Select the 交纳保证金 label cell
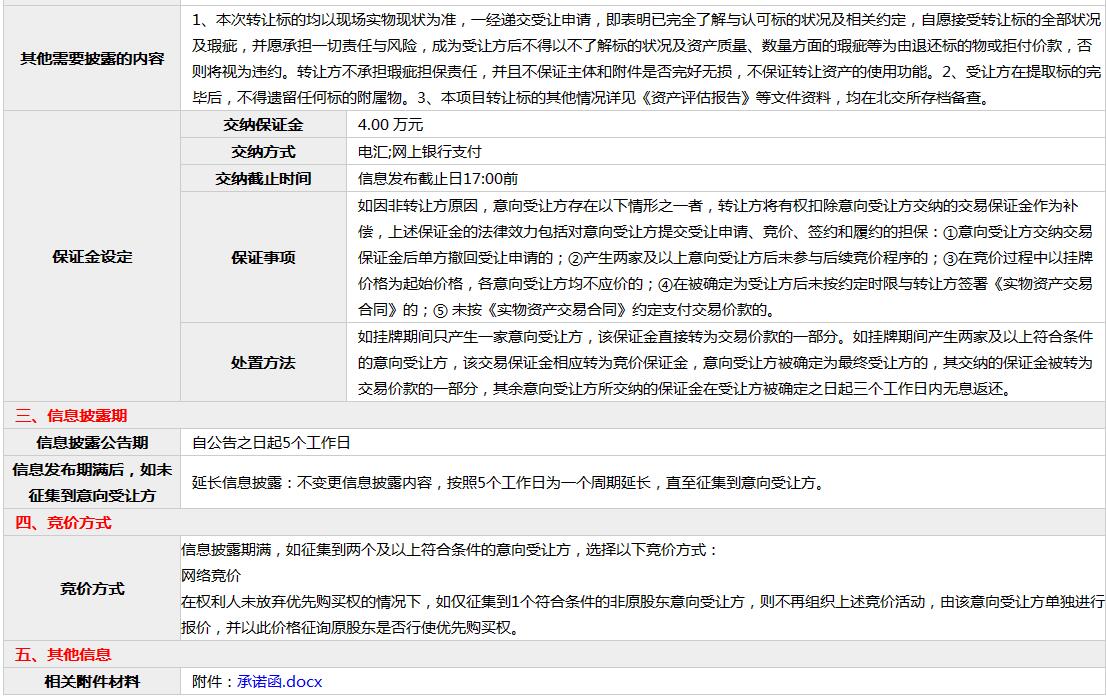 (263, 125)
